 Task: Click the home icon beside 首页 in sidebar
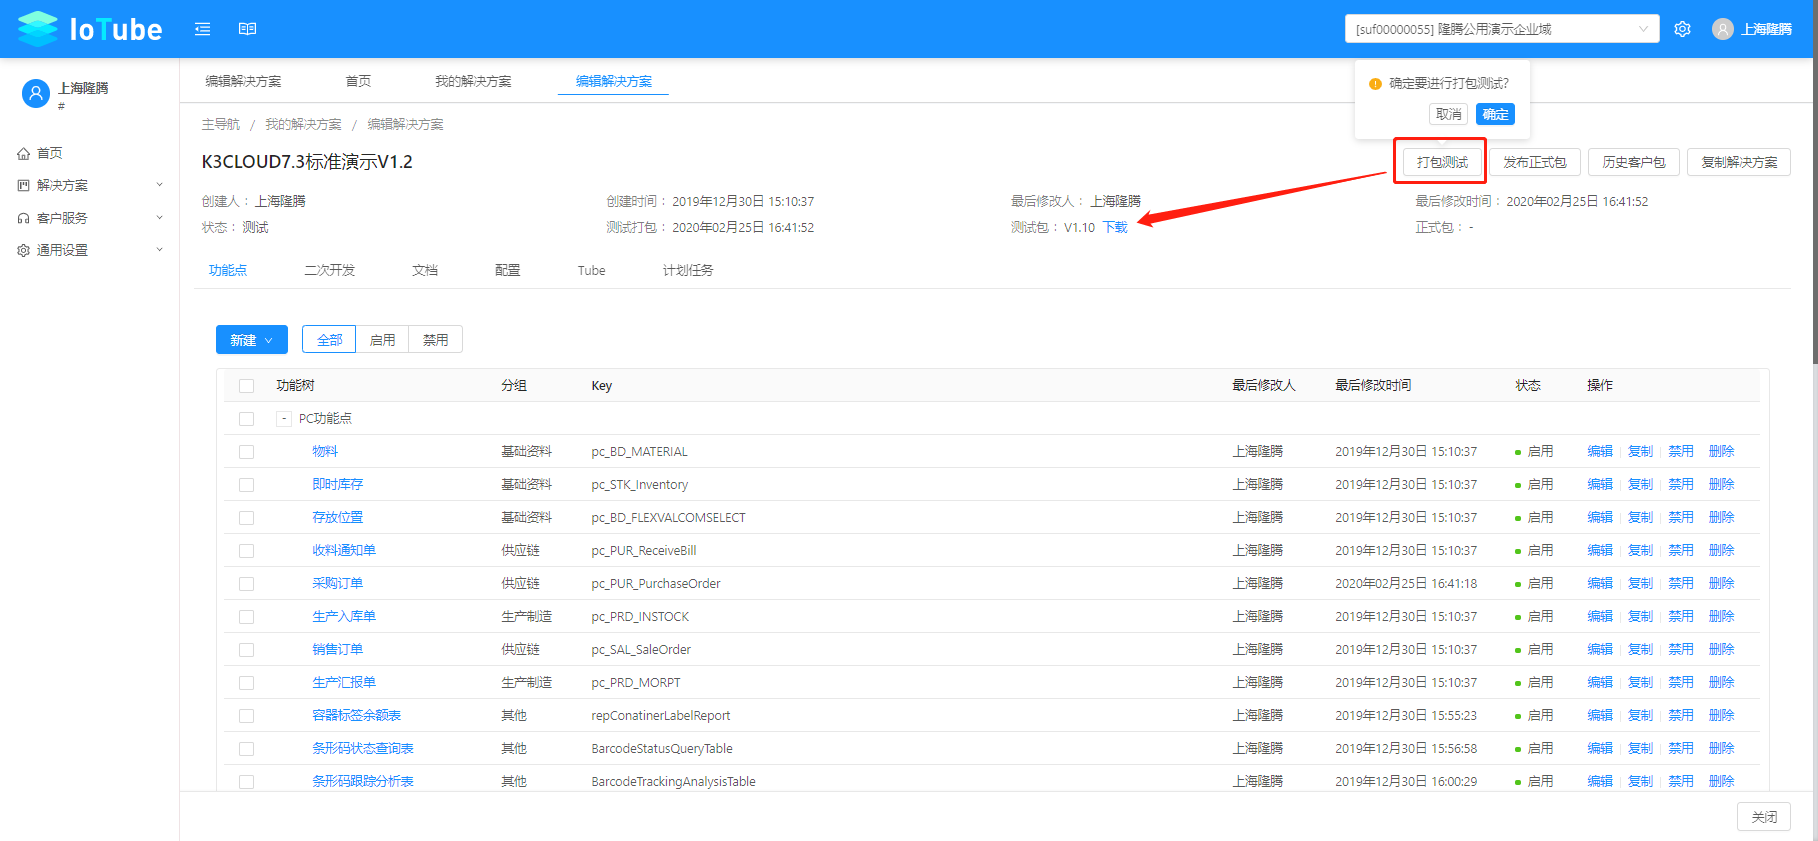point(23,153)
